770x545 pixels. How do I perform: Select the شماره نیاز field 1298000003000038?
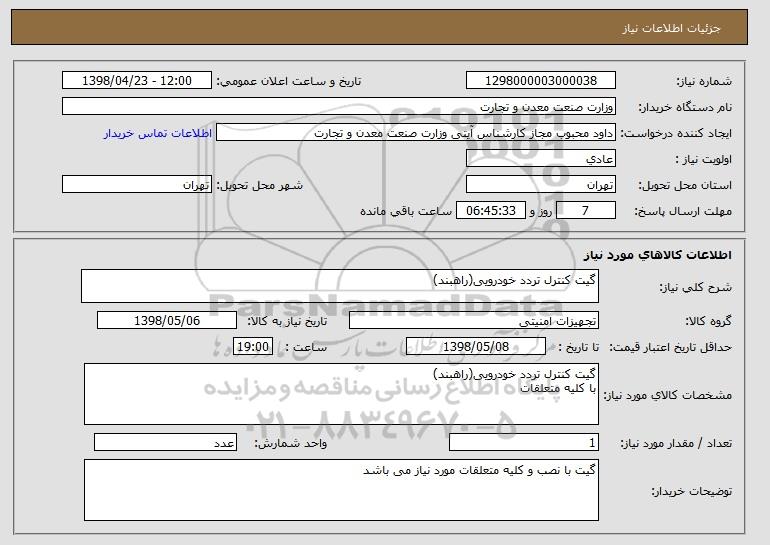[x=541, y=81]
